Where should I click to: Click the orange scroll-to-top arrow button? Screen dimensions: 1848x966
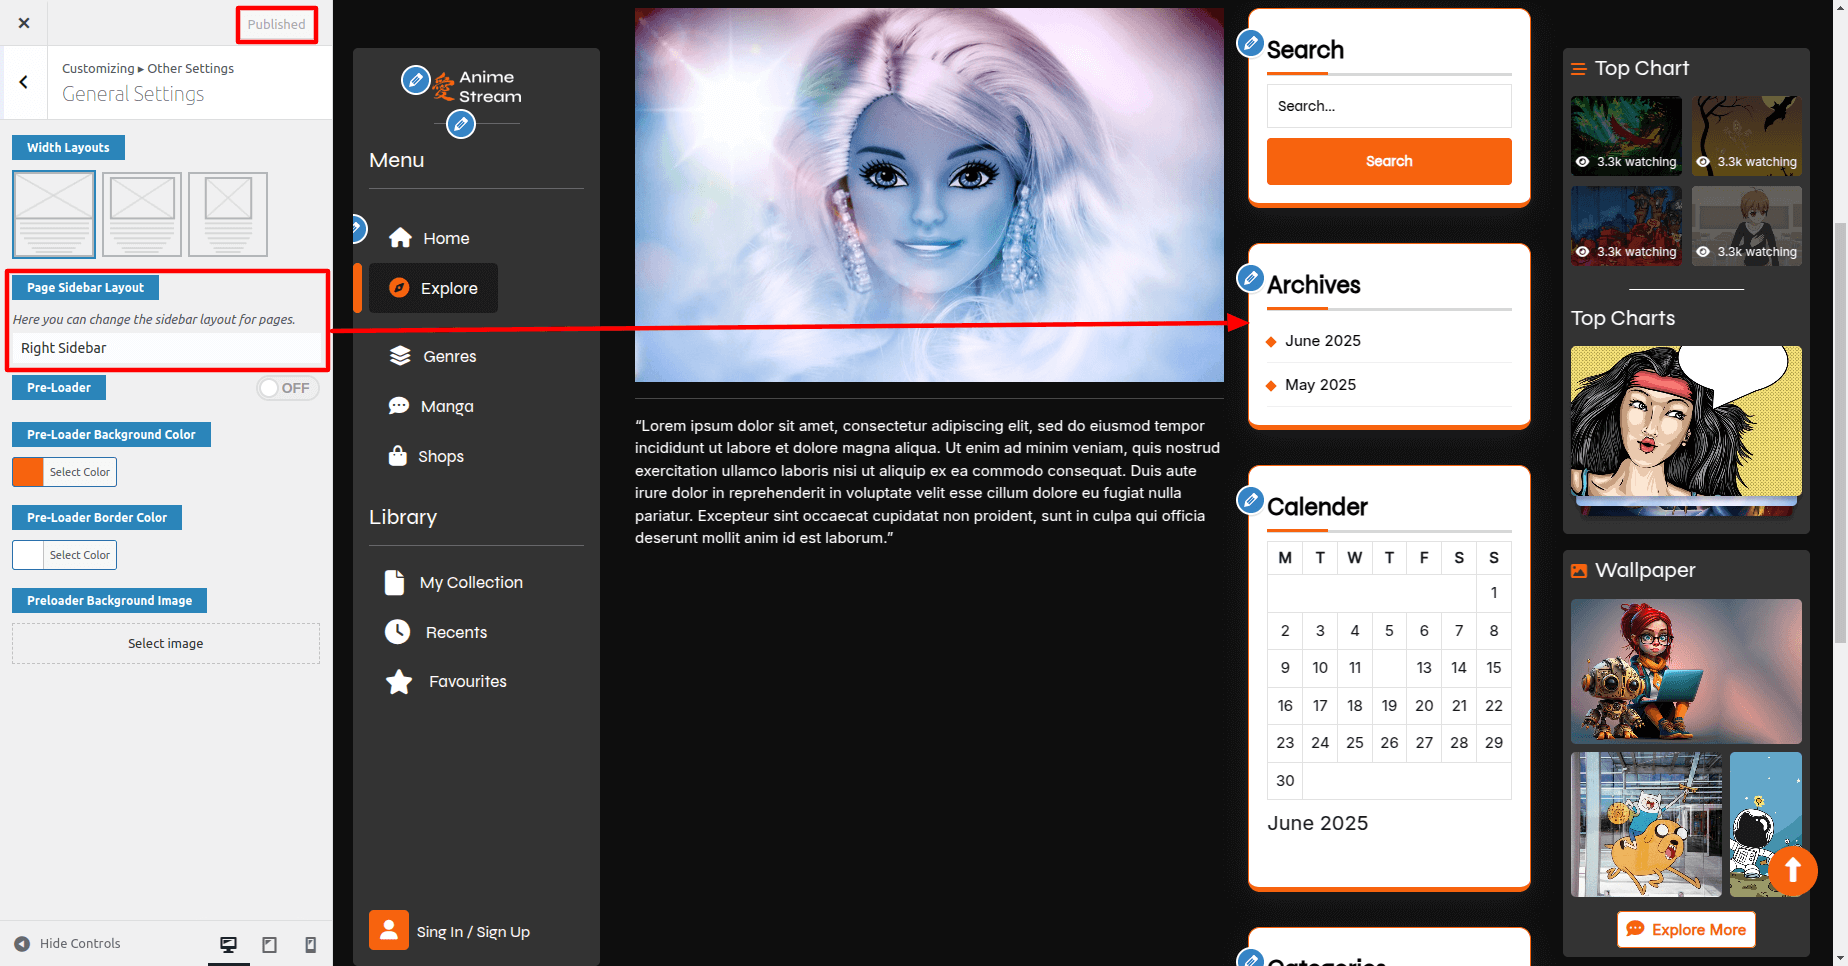coord(1792,871)
